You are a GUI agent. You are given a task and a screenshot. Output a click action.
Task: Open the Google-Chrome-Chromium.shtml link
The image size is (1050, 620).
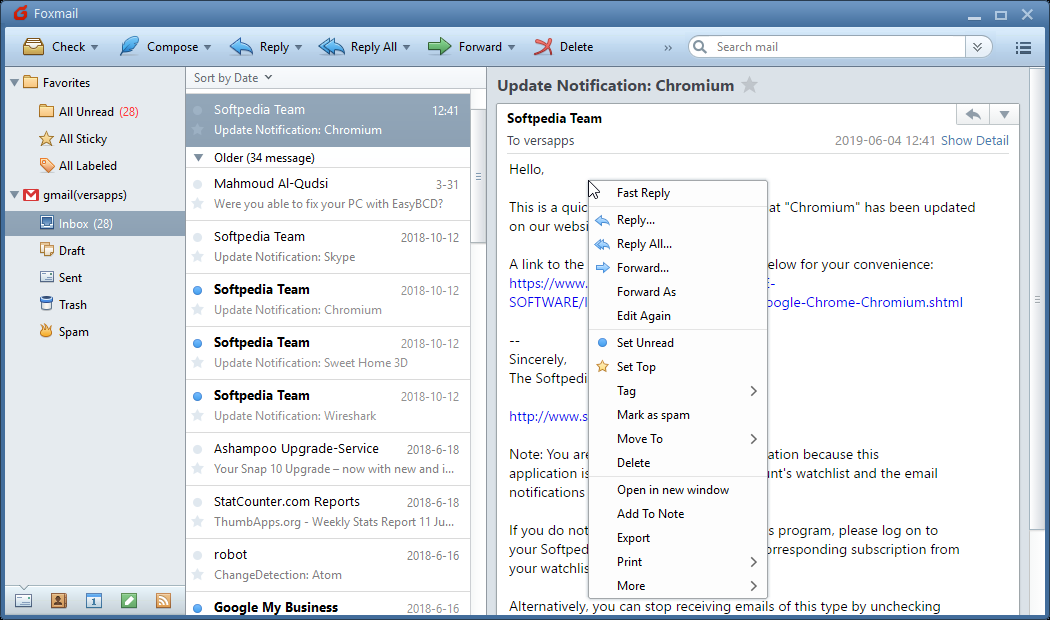865,302
